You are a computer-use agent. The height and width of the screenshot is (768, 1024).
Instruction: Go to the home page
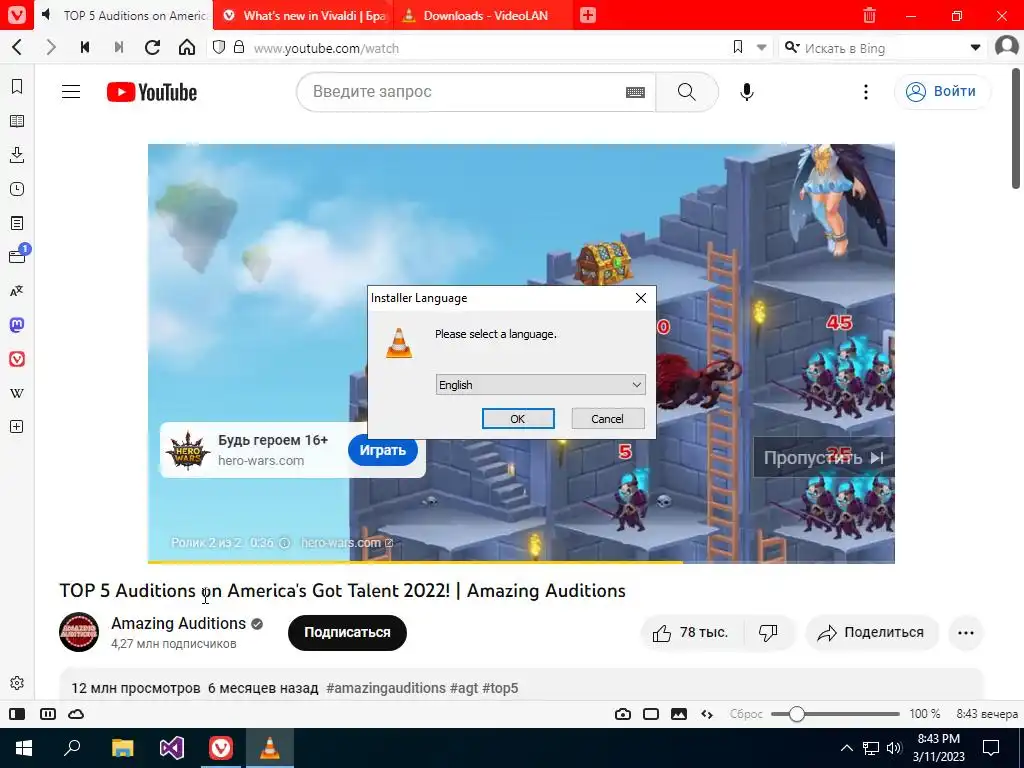[187, 47]
